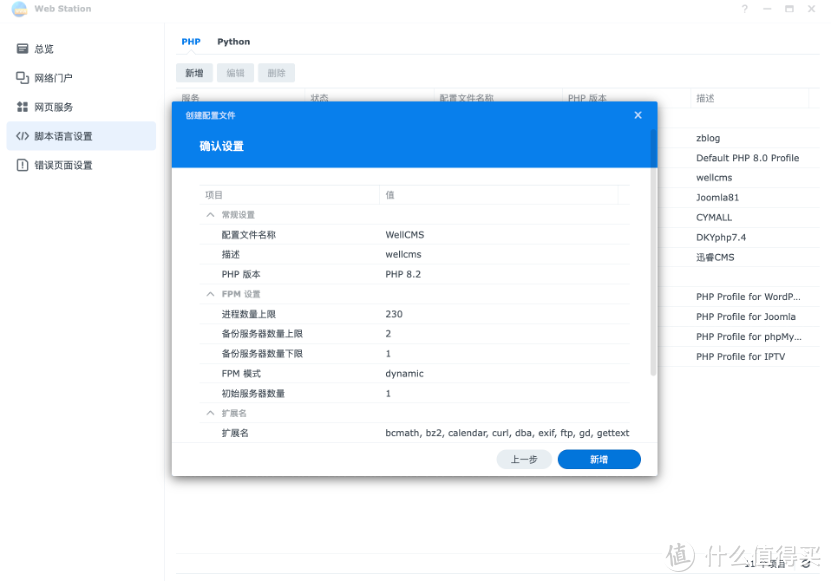Click the 备份服务器数量下限 label
This screenshot has height=582, width=832.
click(x=262, y=353)
